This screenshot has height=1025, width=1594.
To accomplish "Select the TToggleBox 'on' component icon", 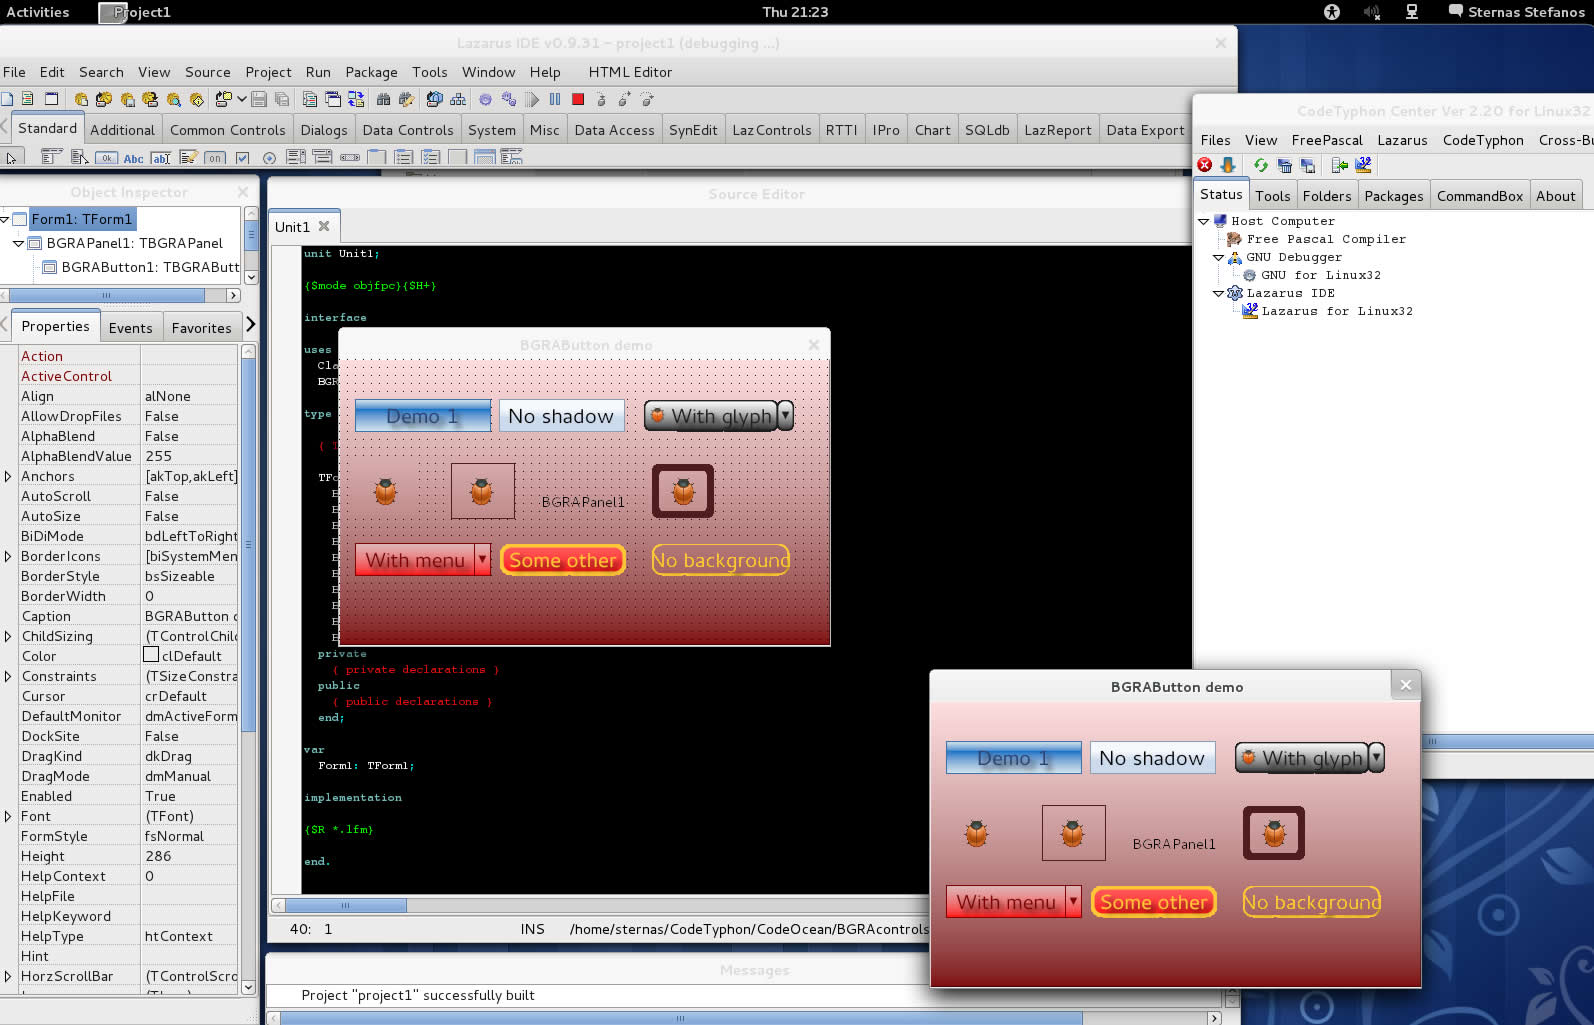I will point(214,158).
